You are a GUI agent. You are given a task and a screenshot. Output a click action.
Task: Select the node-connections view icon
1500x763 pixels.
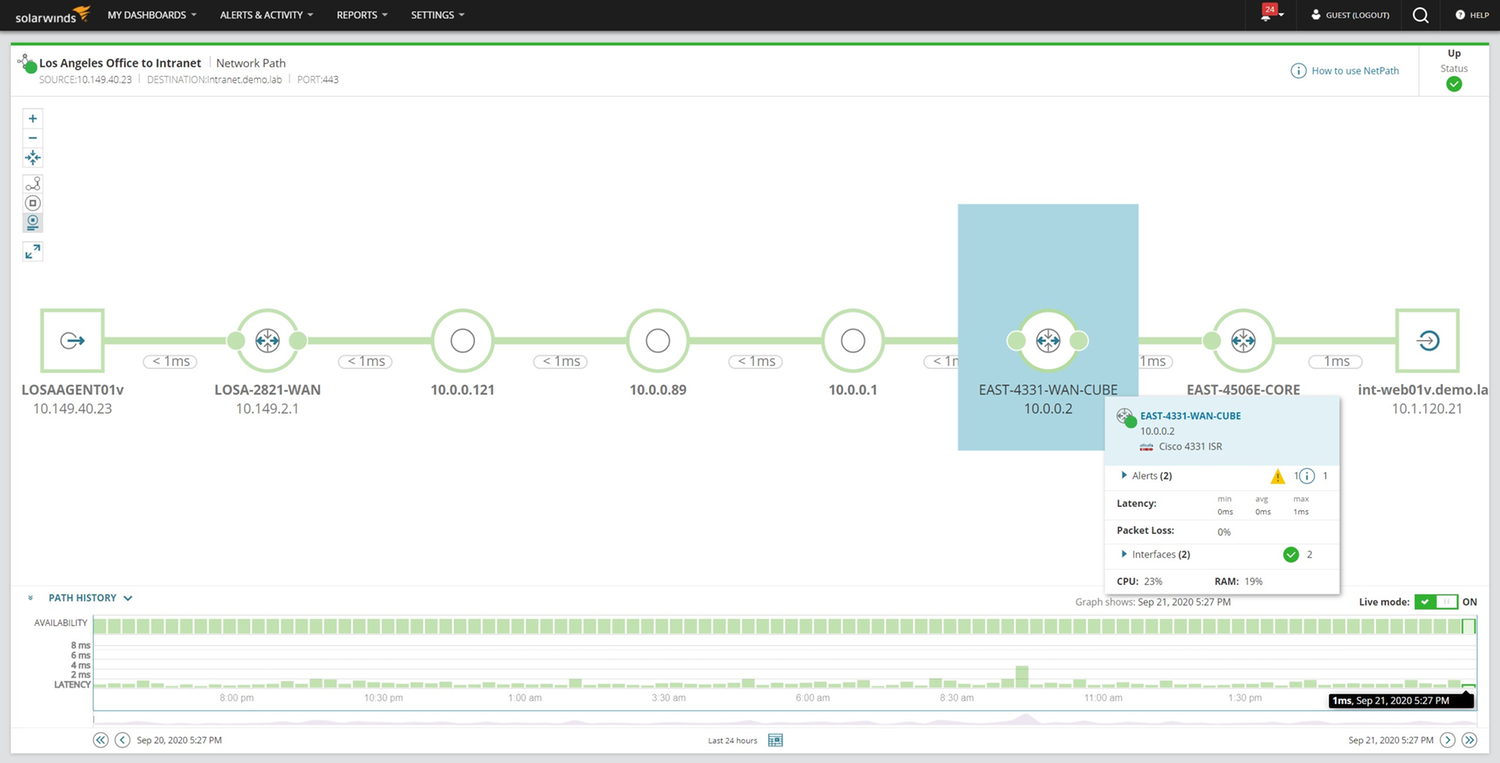coord(32,183)
